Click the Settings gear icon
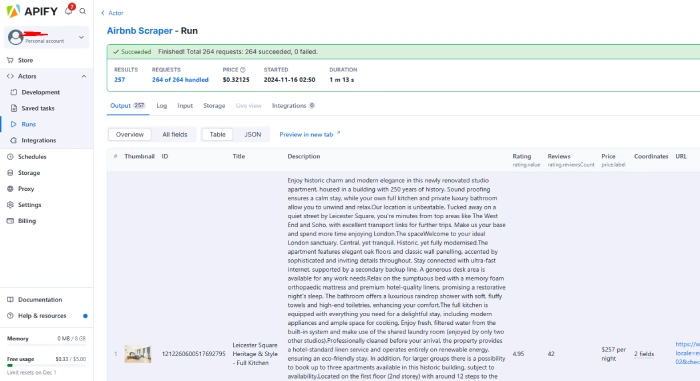 point(10,205)
